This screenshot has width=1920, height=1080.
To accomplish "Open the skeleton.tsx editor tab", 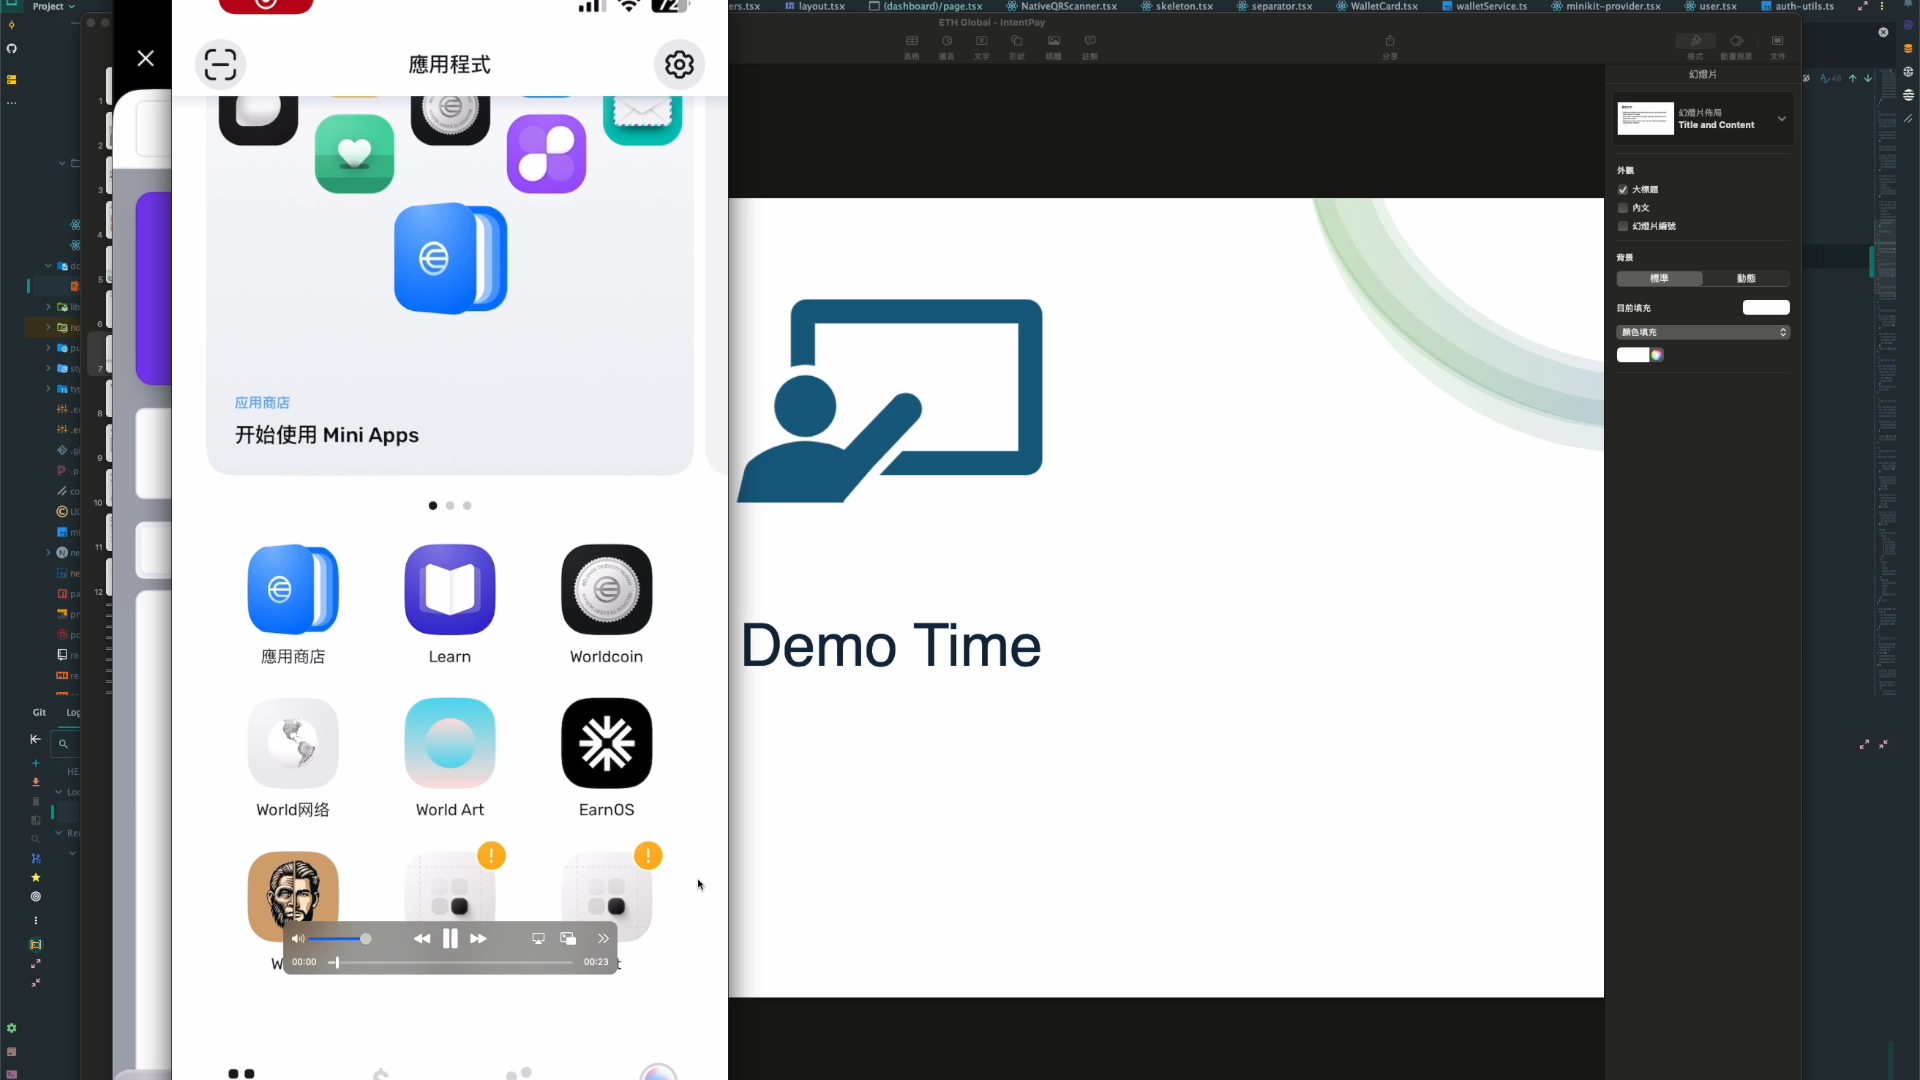I will [x=1177, y=6].
